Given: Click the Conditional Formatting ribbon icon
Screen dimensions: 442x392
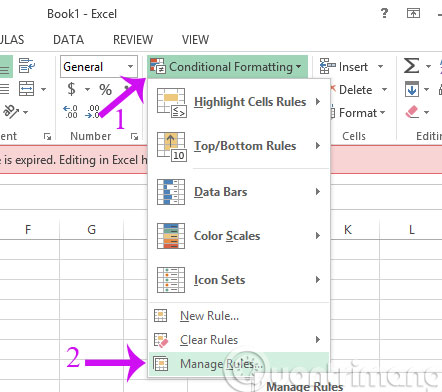Looking at the screenshot, I should click(x=157, y=66).
